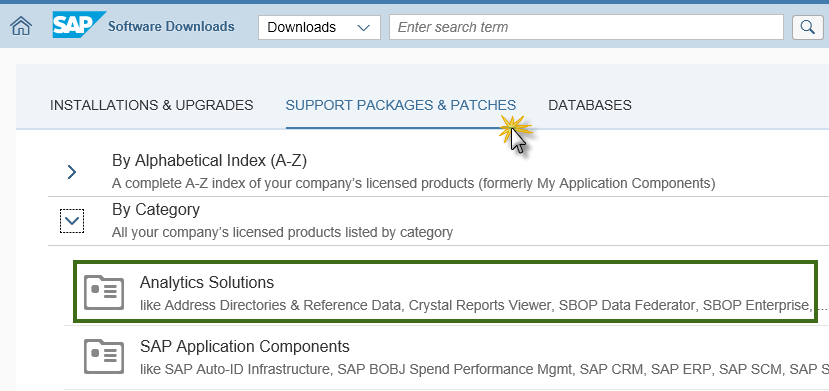
Task: Click the By Category heading
Action: (x=156, y=210)
